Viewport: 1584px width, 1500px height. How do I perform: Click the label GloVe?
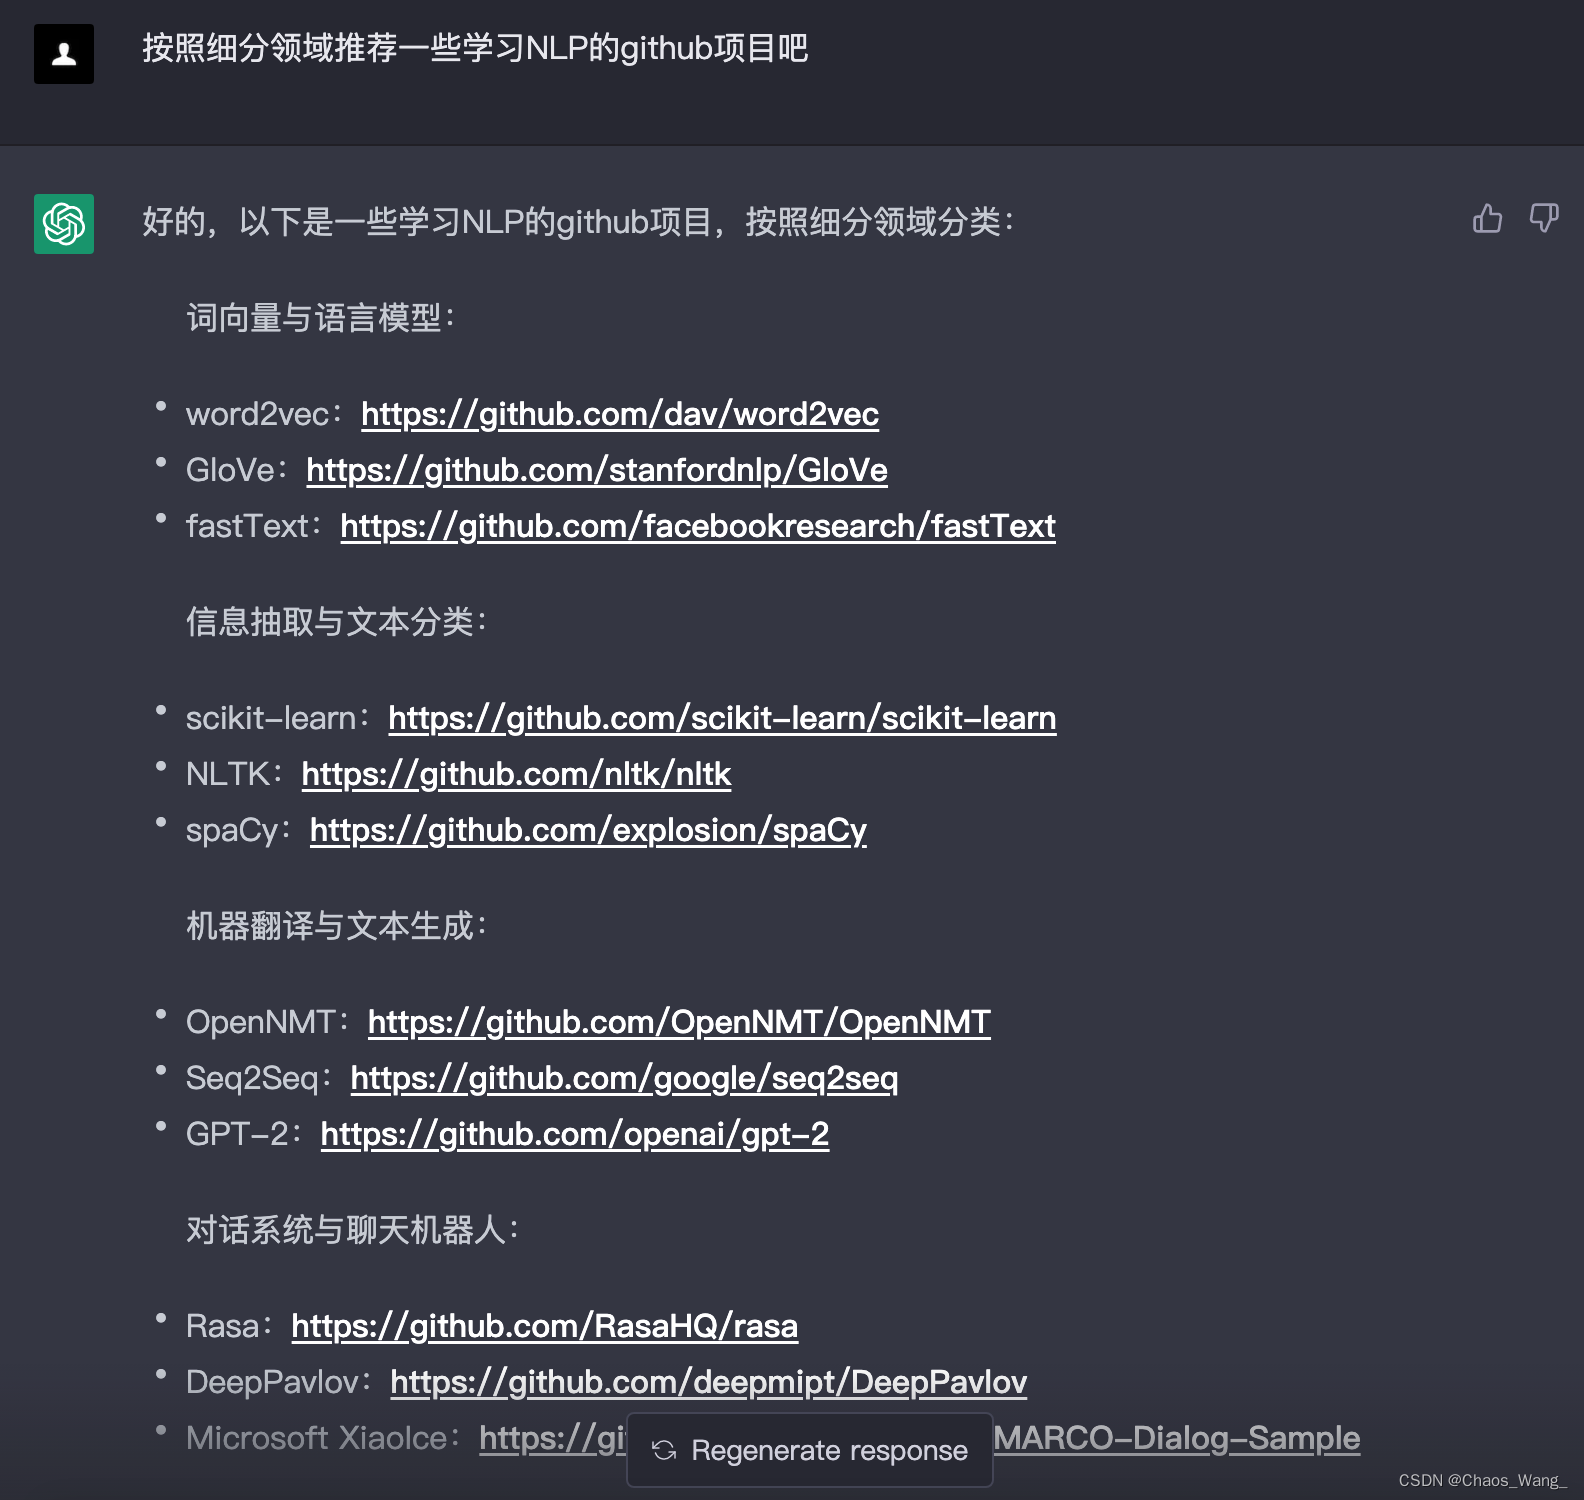click(230, 470)
